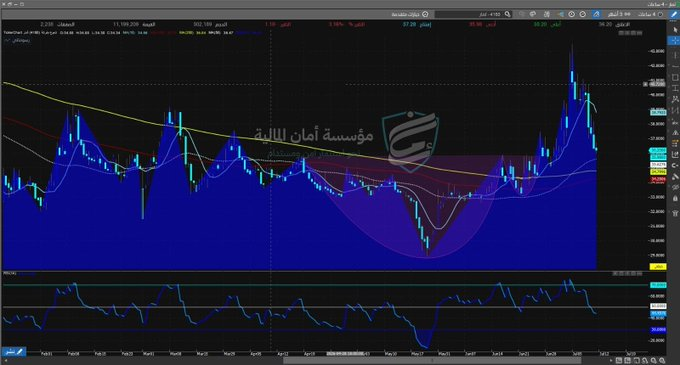Click the إفتتاح open price 37.20
Image resolution: width=680 pixels, height=365 pixels.
(409, 24)
